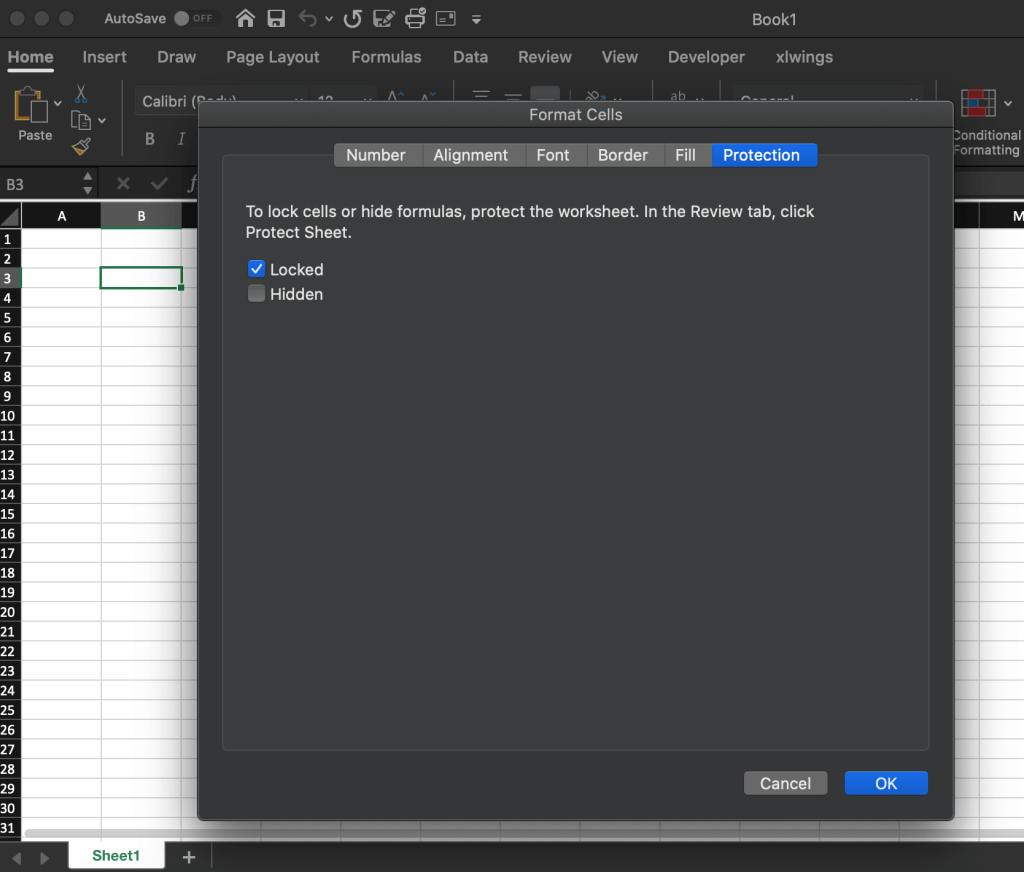Add a new sheet with plus icon
The width and height of the screenshot is (1024, 872).
[x=189, y=857]
